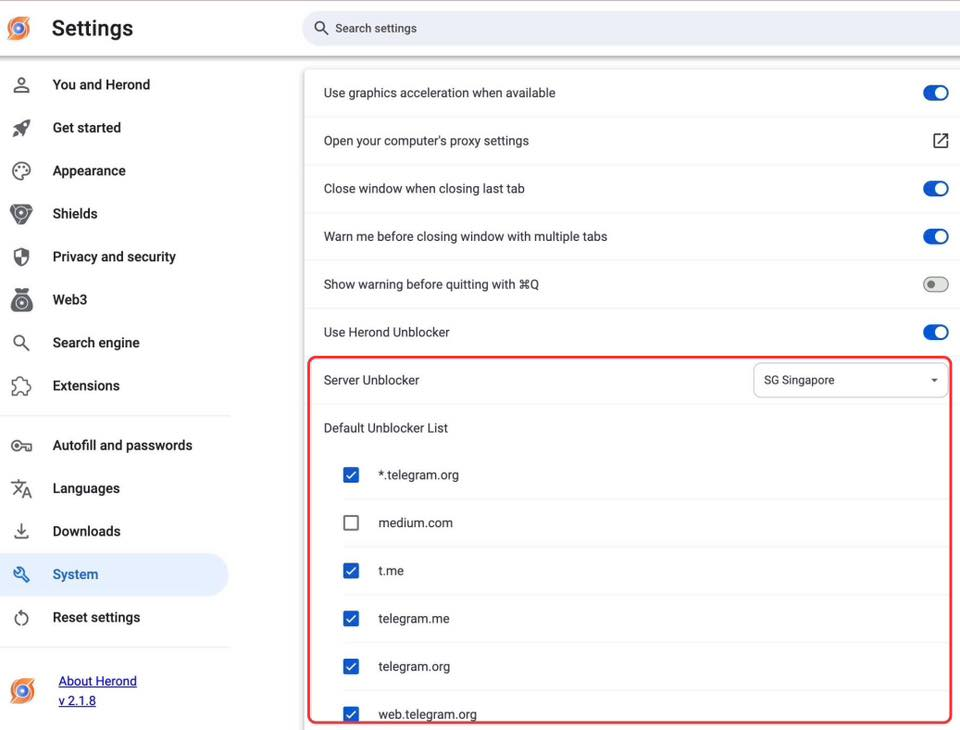Click the telegram.me domain text
This screenshot has width=960, height=730.
(x=414, y=619)
